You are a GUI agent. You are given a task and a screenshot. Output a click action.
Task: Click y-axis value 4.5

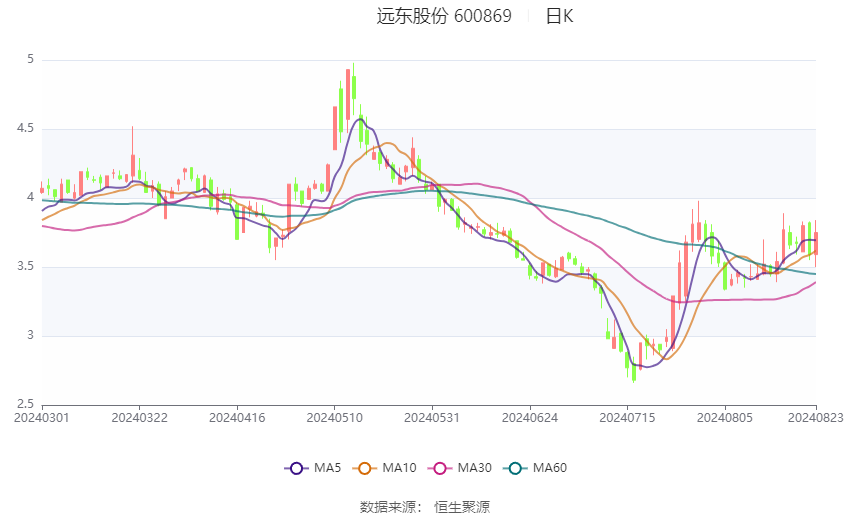pos(25,128)
